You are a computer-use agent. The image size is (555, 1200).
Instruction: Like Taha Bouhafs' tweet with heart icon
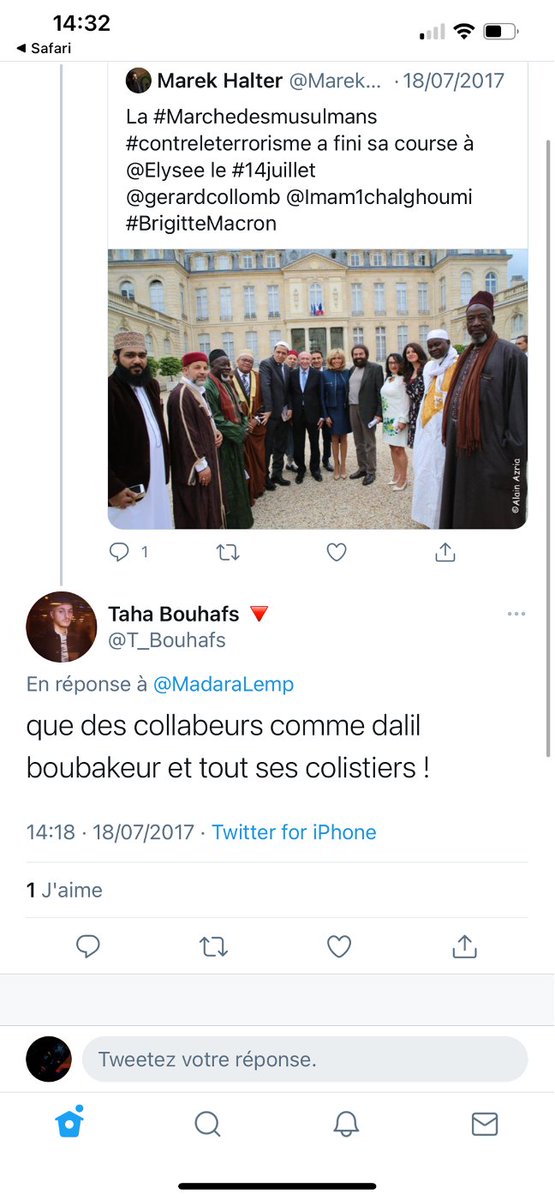click(339, 946)
